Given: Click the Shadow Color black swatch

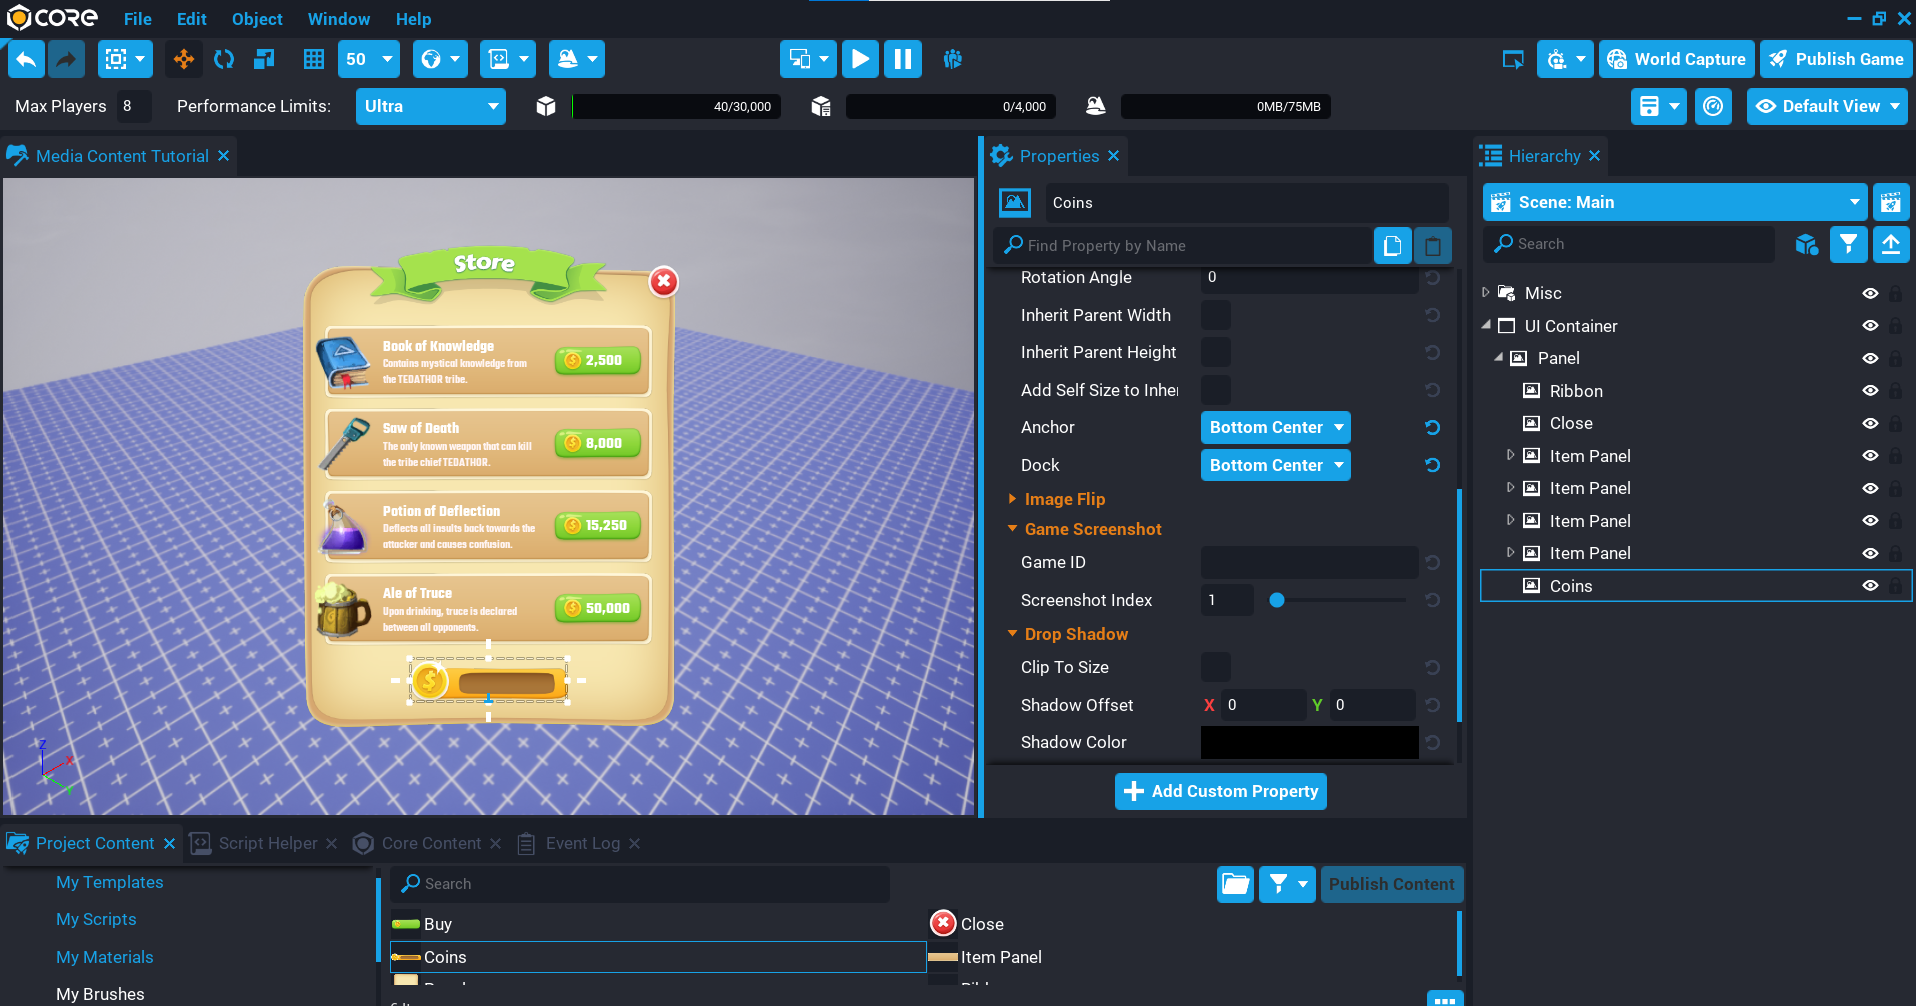Looking at the screenshot, I should point(1309,742).
